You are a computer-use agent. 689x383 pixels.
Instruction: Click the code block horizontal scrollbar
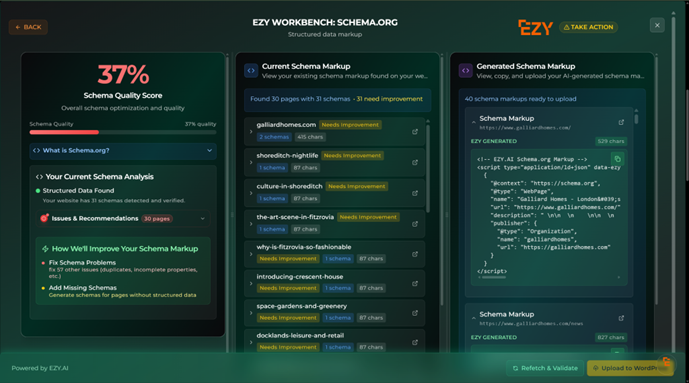coord(494,277)
